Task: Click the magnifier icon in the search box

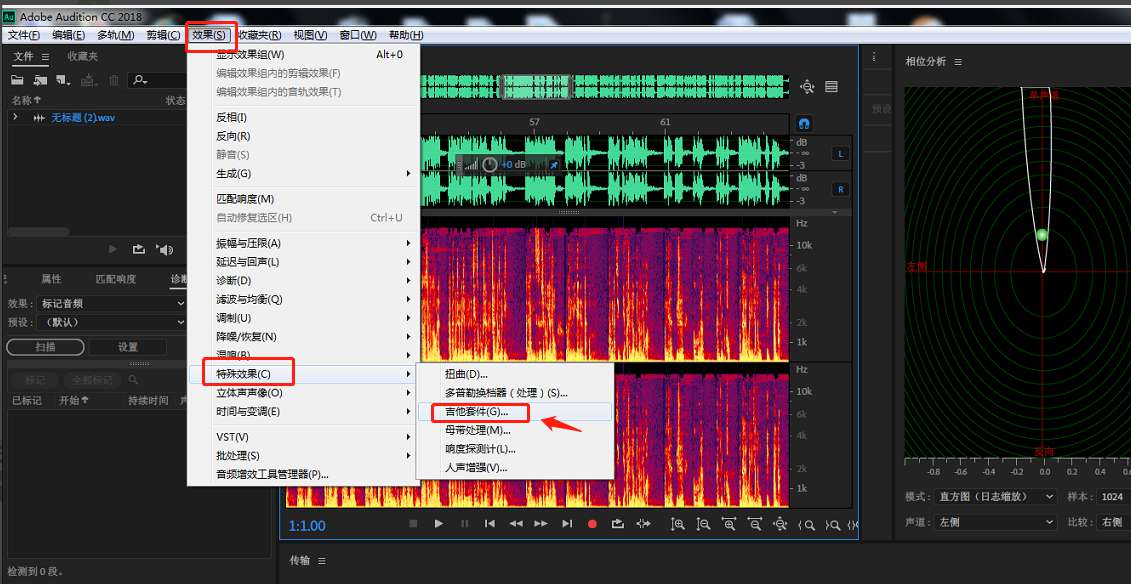Action: (x=140, y=79)
